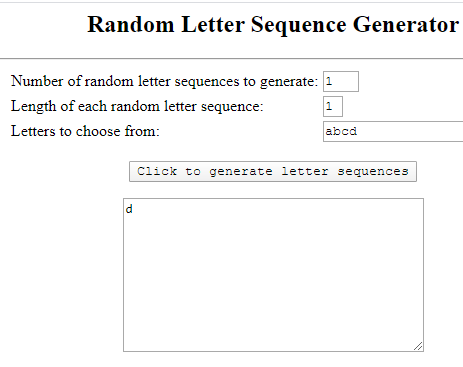Click the word 'generate:' in the first label
The image size is (463, 367).
(289, 82)
